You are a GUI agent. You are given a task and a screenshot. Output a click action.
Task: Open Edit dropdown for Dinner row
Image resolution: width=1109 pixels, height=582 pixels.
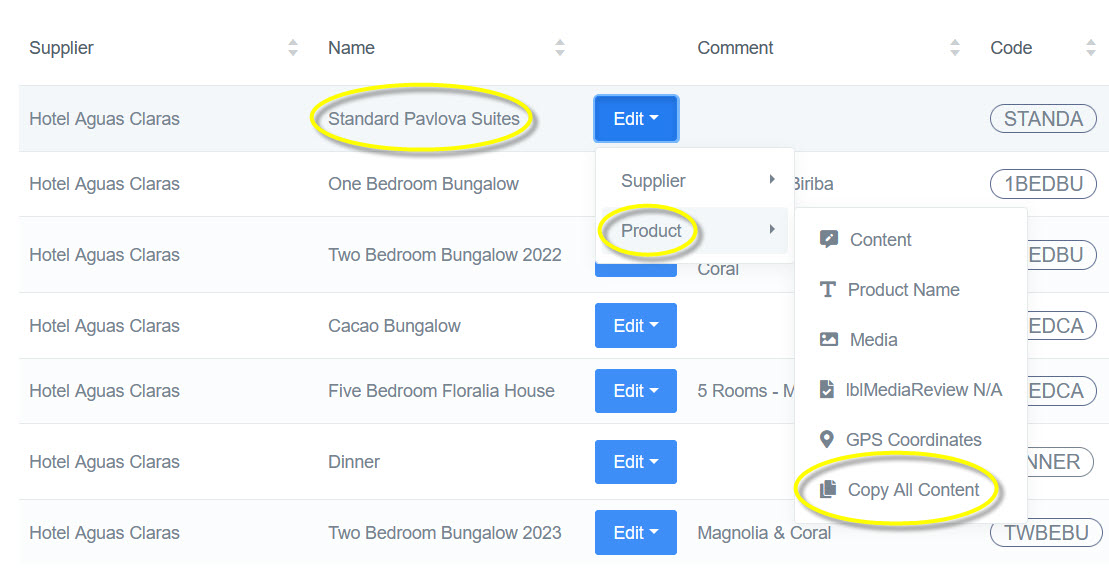coord(636,462)
